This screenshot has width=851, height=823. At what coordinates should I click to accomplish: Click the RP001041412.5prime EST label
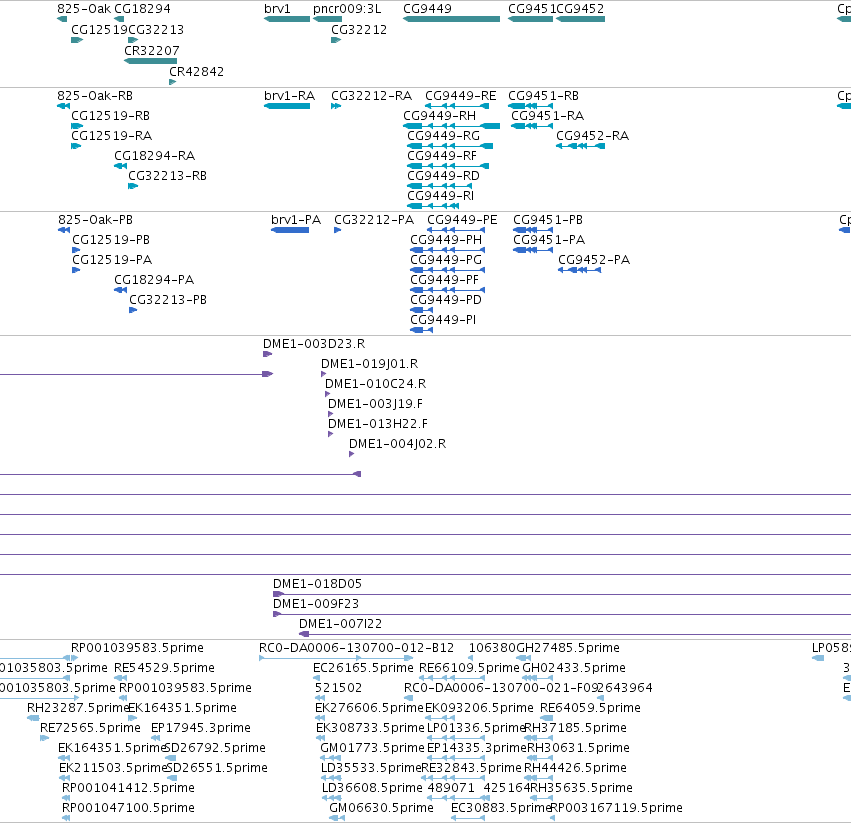coord(128,788)
